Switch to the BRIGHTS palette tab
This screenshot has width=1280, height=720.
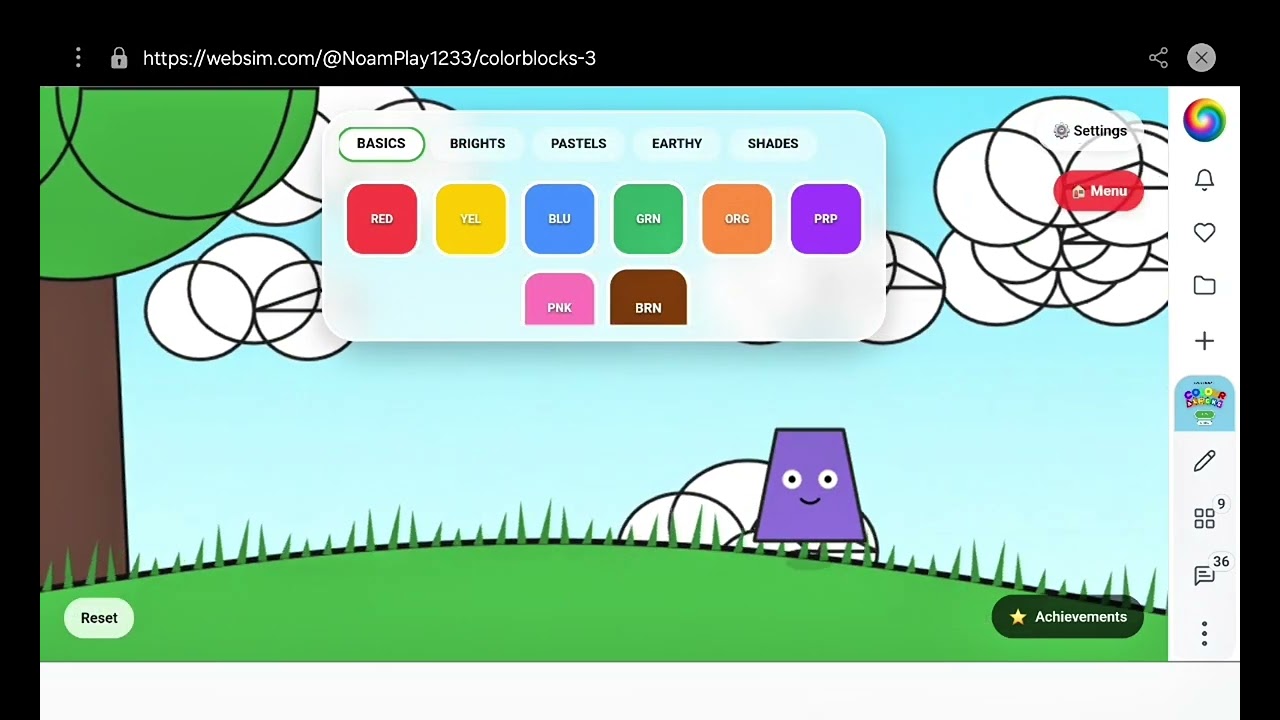point(477,144)
